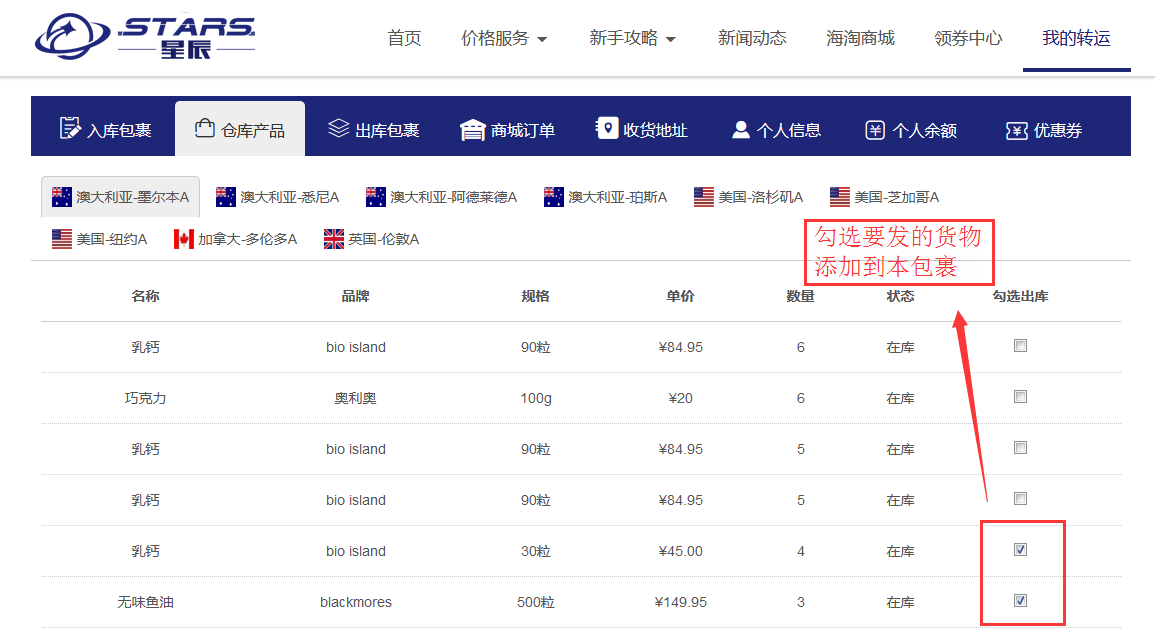The height and width of the screenshot is (636, 1155).
Task: Click the 商城订单 shop icon
Action: click(x=472, y=130)
